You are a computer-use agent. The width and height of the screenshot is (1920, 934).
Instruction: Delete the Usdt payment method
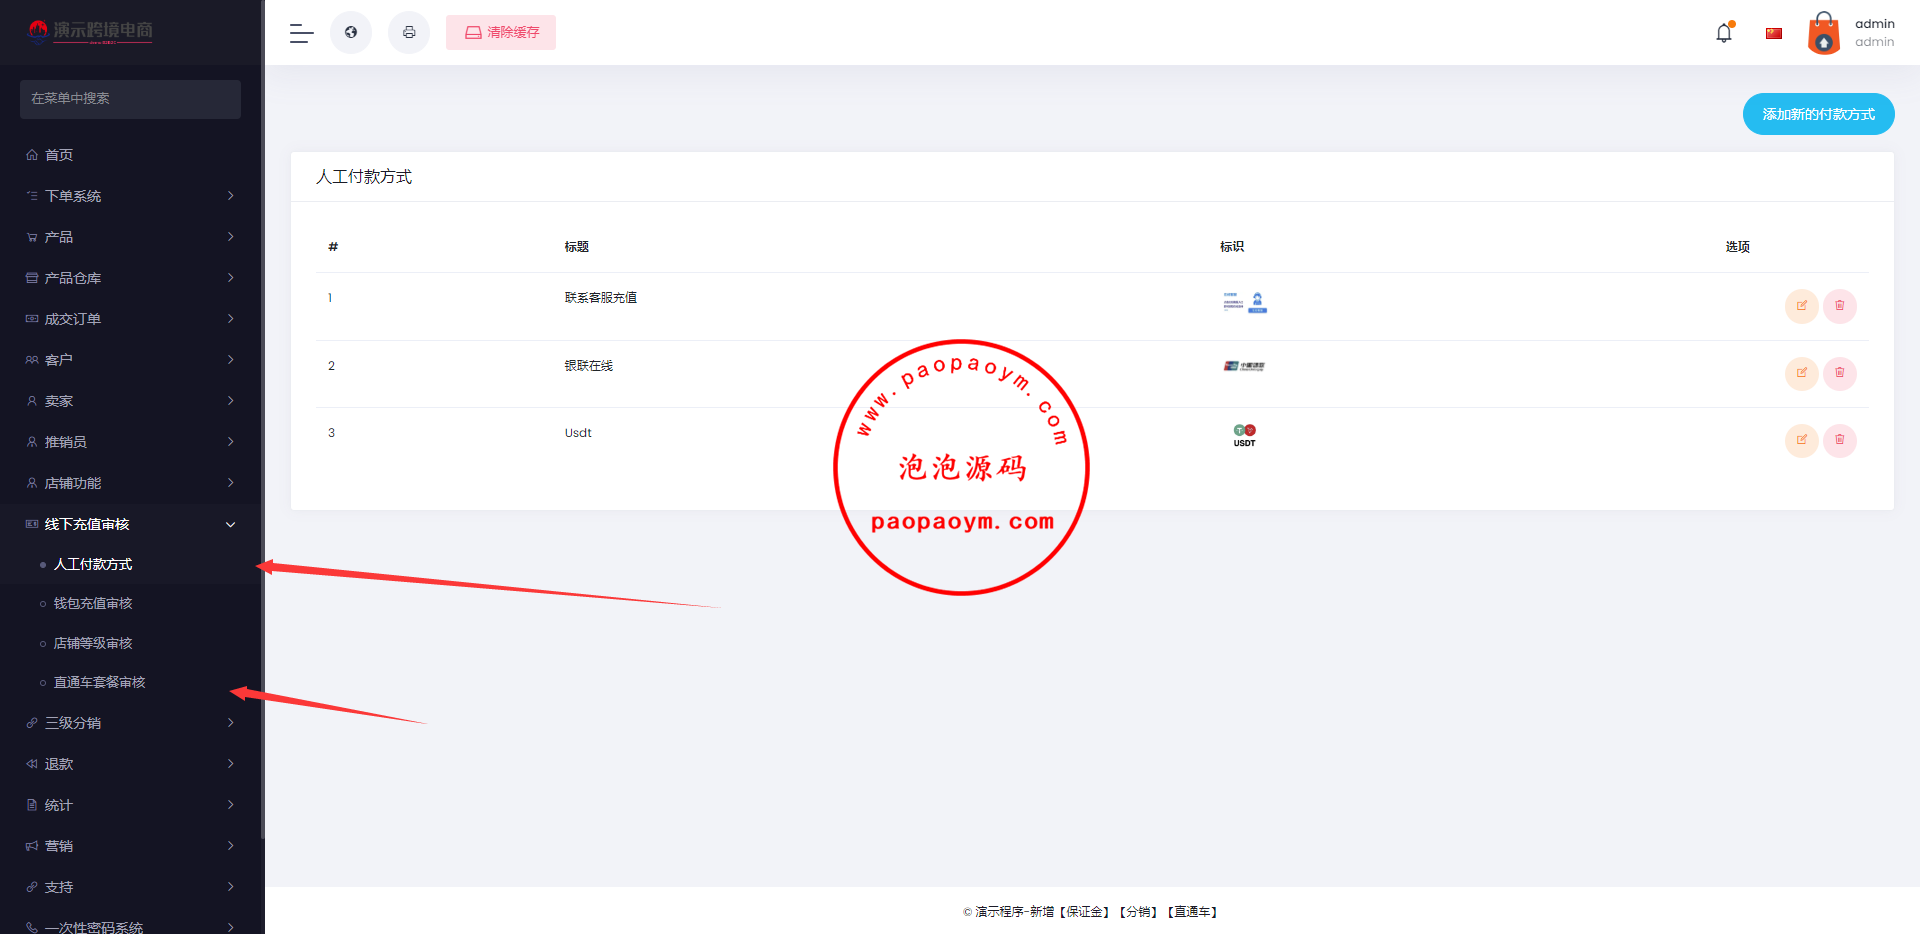point(1839,440)
